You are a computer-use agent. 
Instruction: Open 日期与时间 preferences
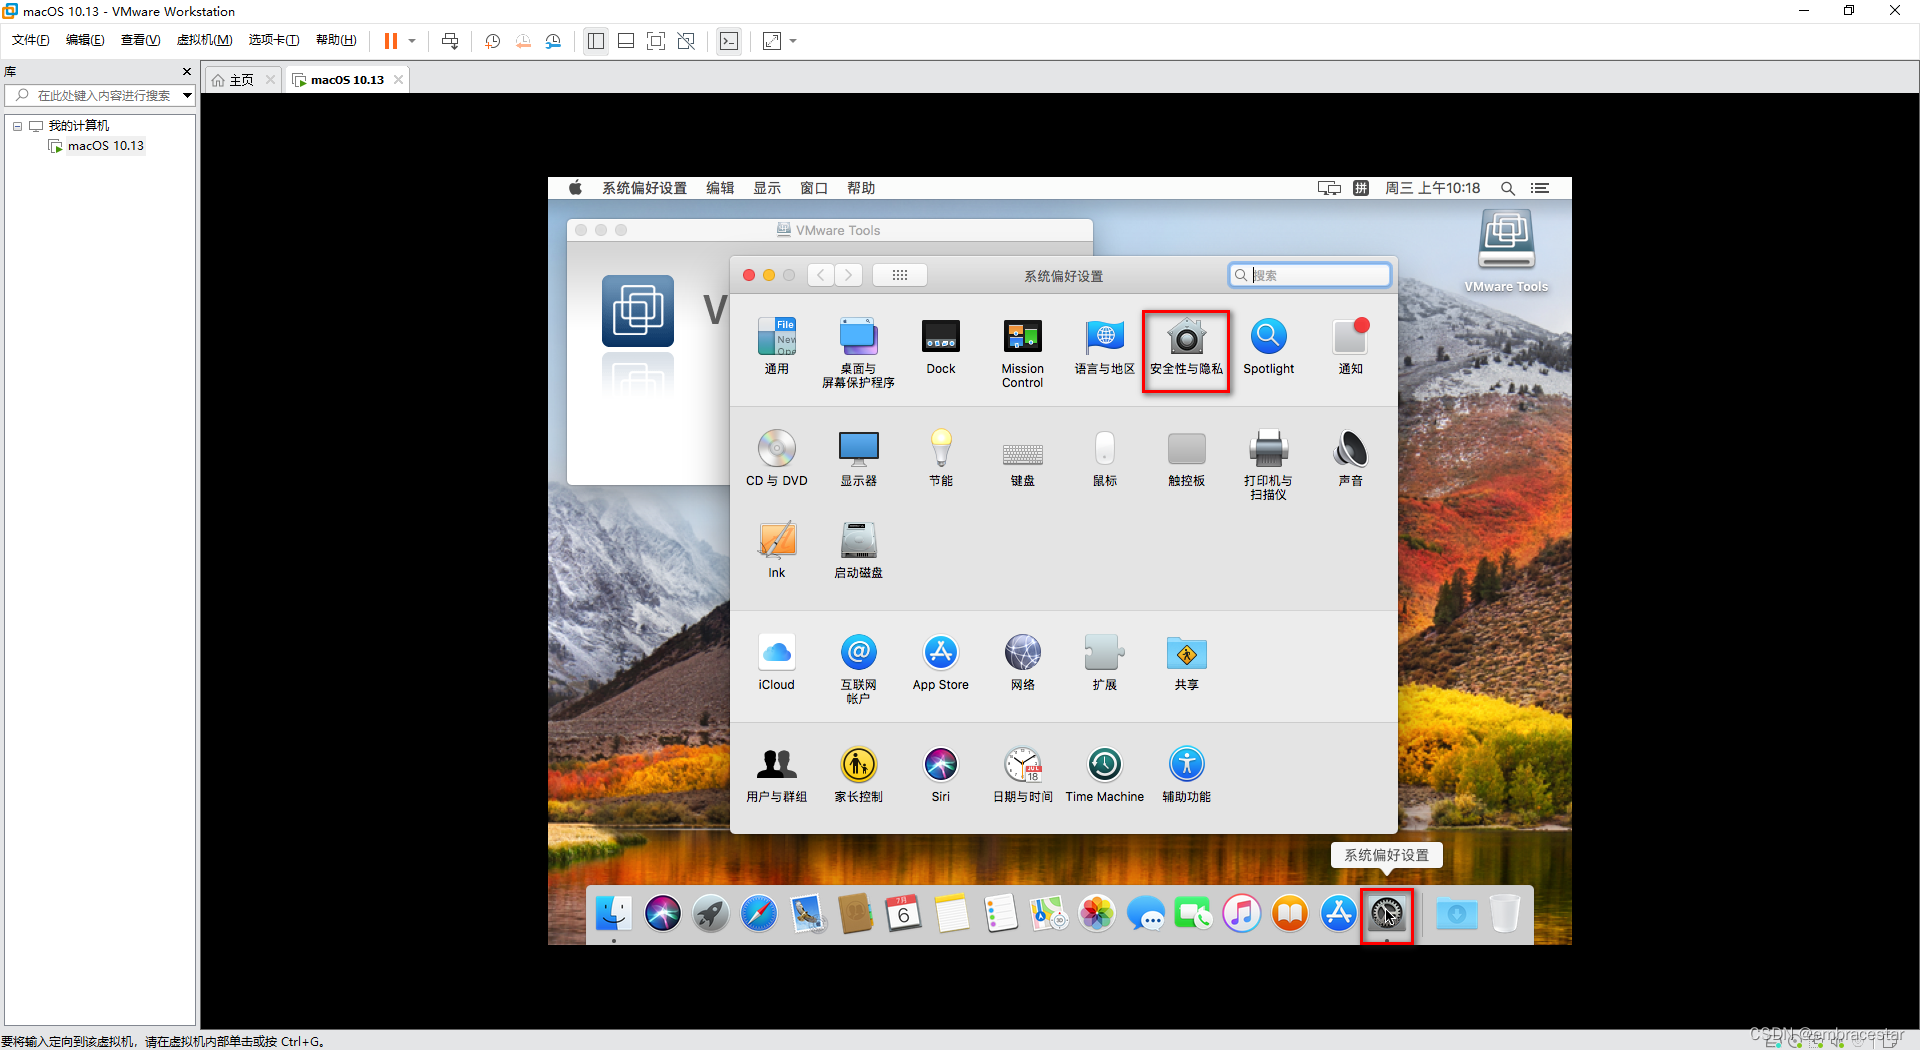pos(1023,775)
